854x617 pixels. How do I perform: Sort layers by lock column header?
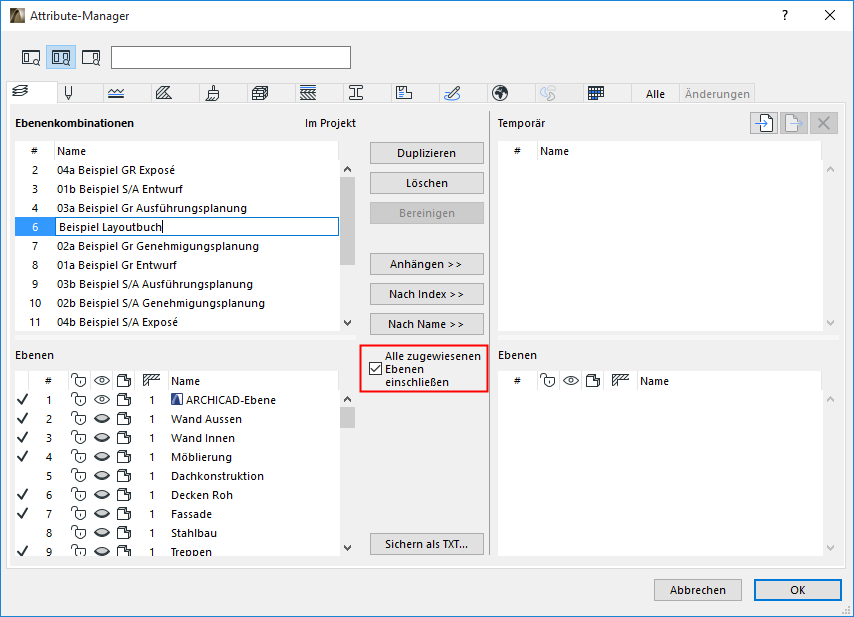point(79,381)
